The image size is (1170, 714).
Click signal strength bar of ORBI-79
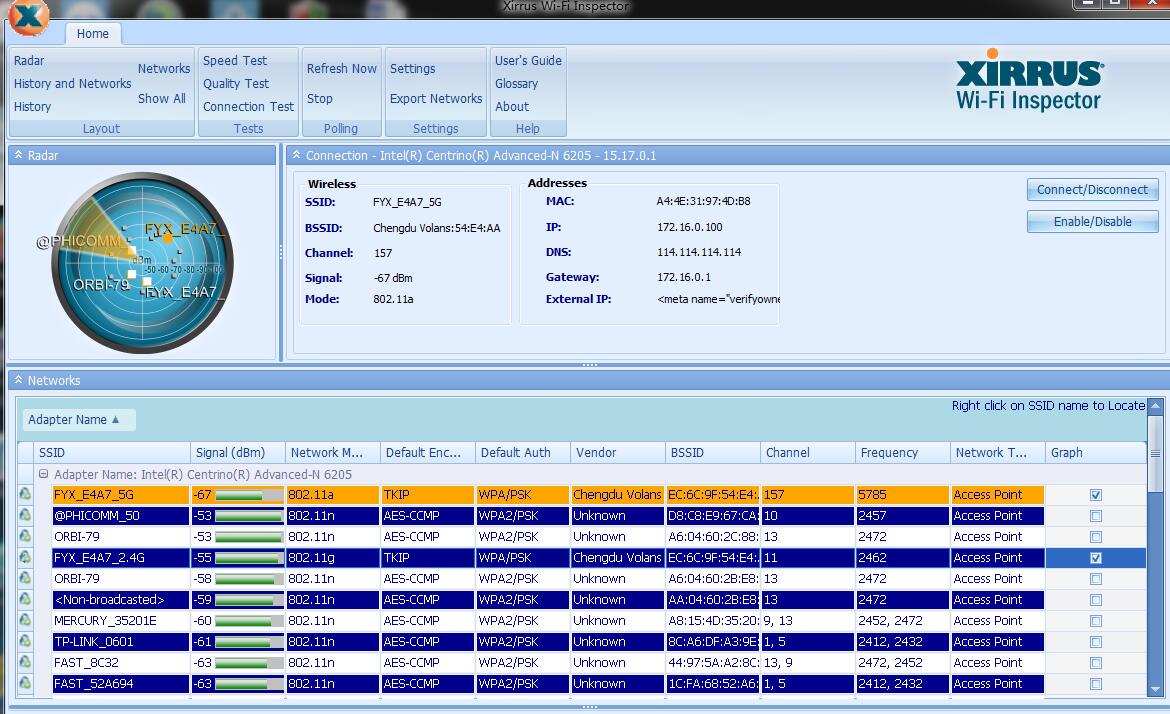[x=249, y=537]
